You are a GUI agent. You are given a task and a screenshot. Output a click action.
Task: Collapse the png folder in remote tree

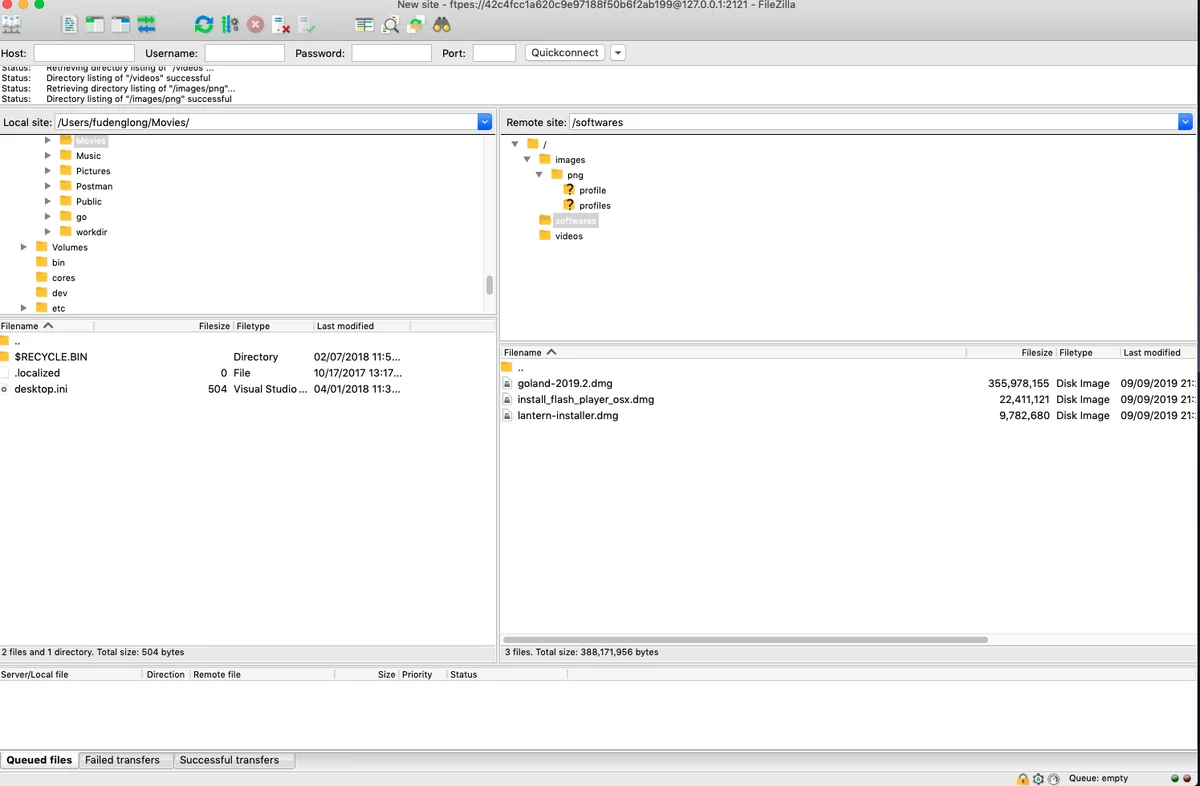[x=539, y=175]
